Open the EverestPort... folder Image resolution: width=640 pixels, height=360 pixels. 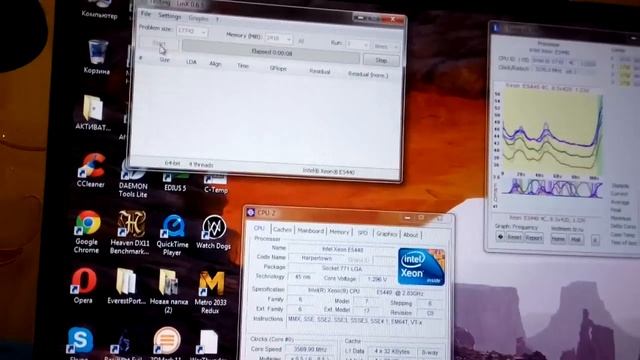click(x=126, y=287)
